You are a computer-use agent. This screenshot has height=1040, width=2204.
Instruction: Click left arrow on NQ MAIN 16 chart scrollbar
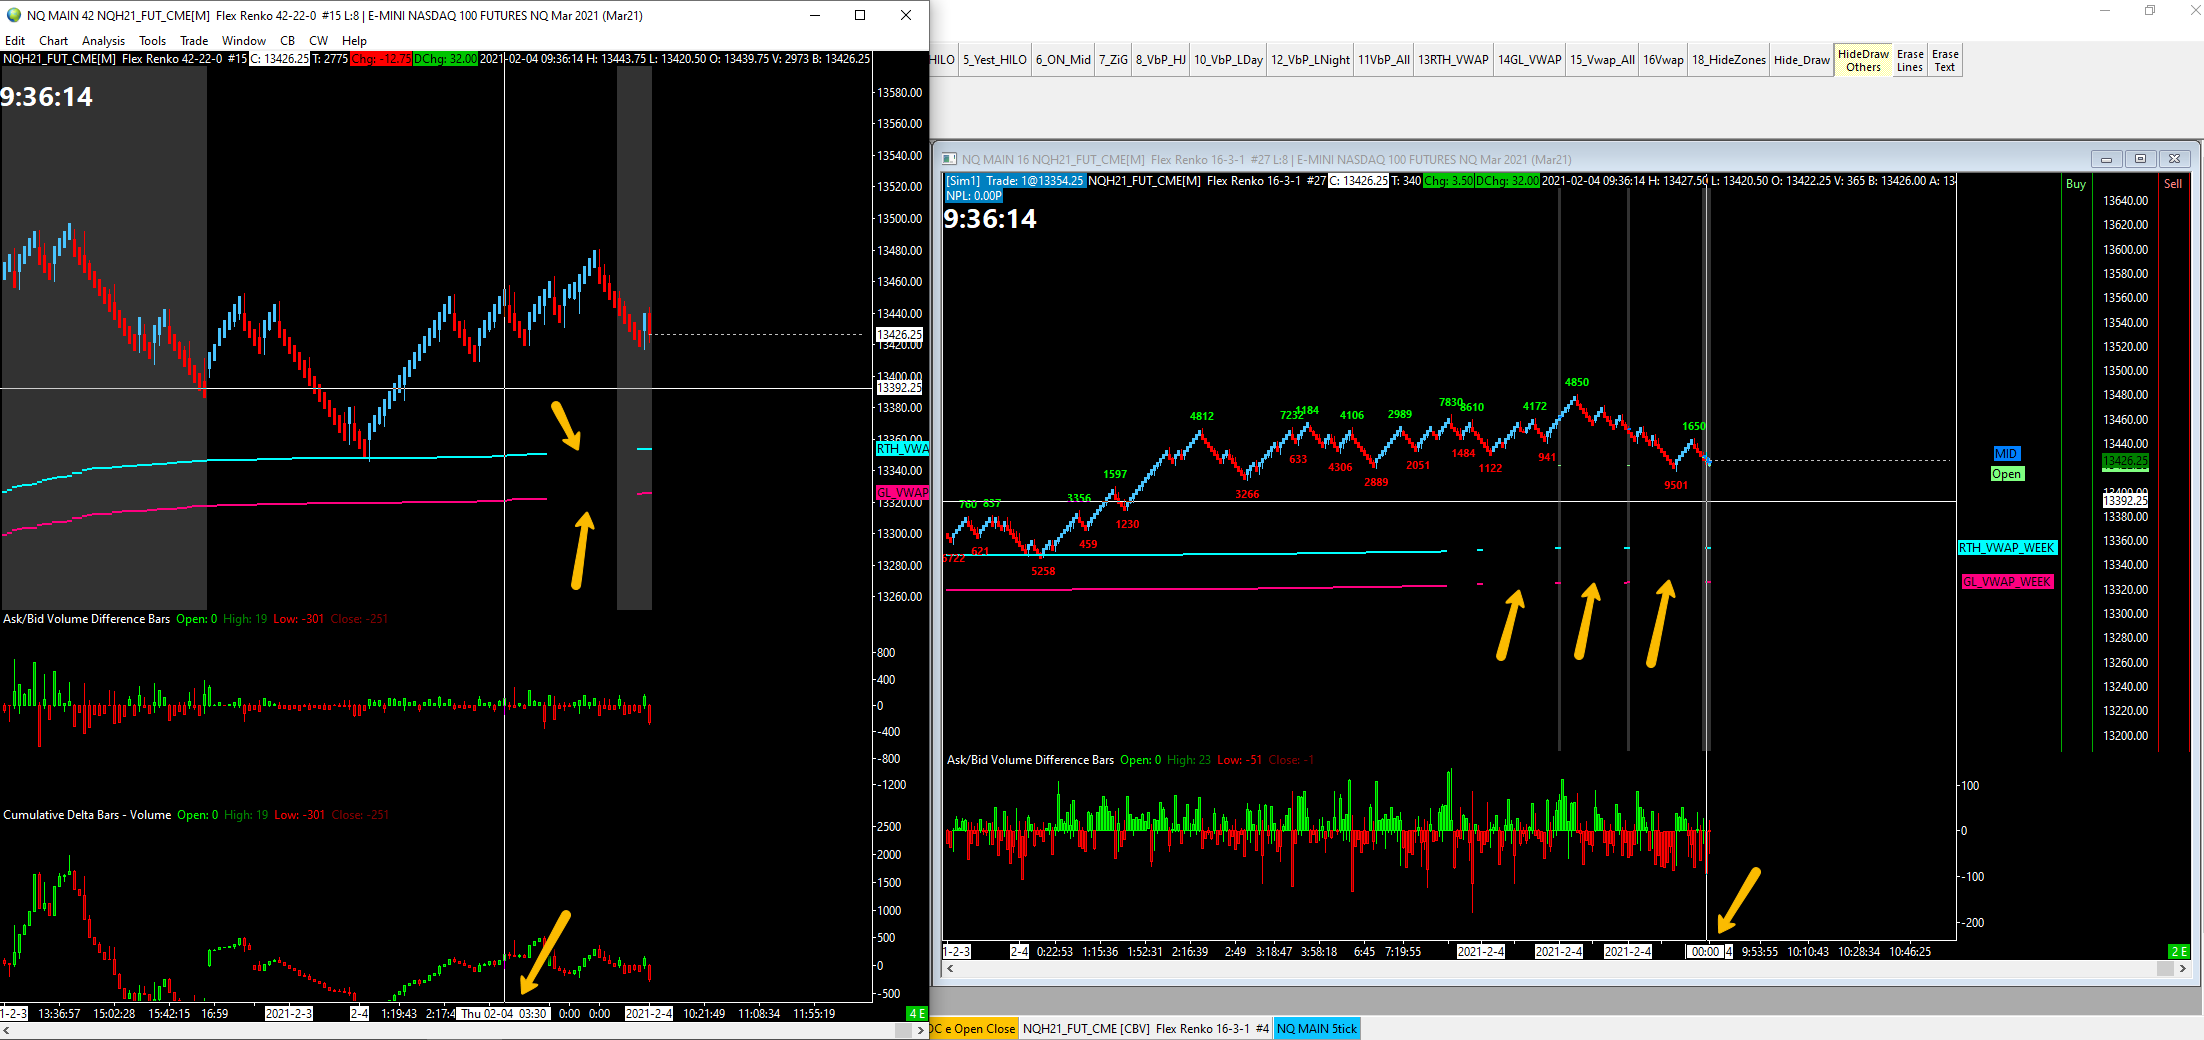coord(950,969)
